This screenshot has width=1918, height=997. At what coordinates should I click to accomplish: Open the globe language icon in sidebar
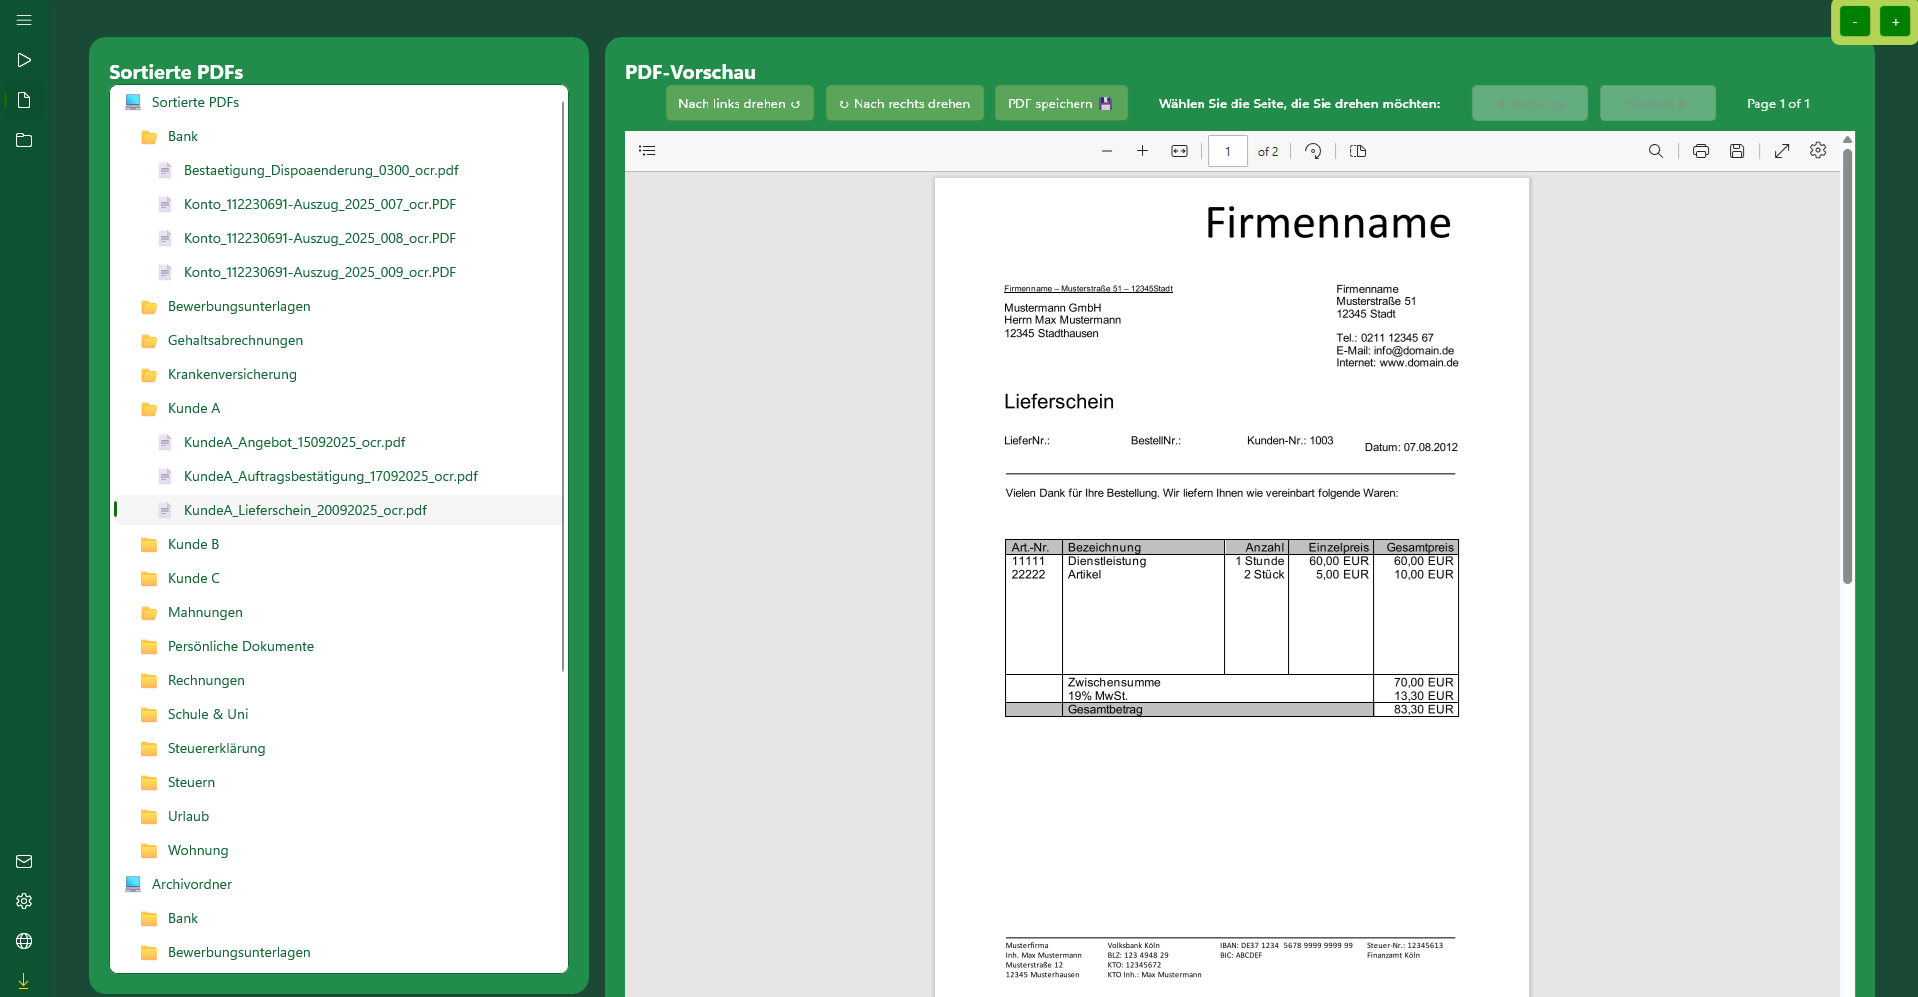pyautogui.click(x=24, y=941)
